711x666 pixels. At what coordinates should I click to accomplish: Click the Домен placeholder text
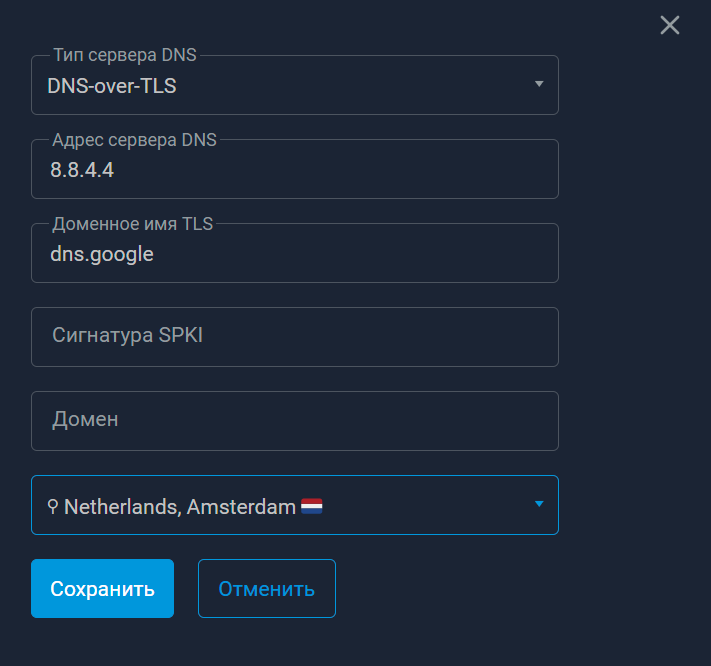[x=85, y=419]
